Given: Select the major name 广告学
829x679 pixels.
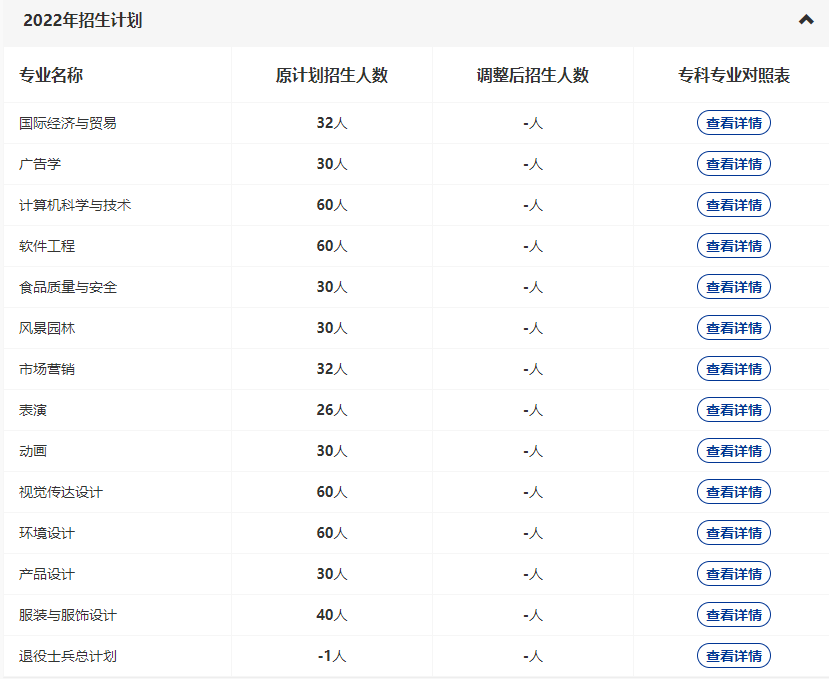Looking at the screenshot, I should (40, 164).
